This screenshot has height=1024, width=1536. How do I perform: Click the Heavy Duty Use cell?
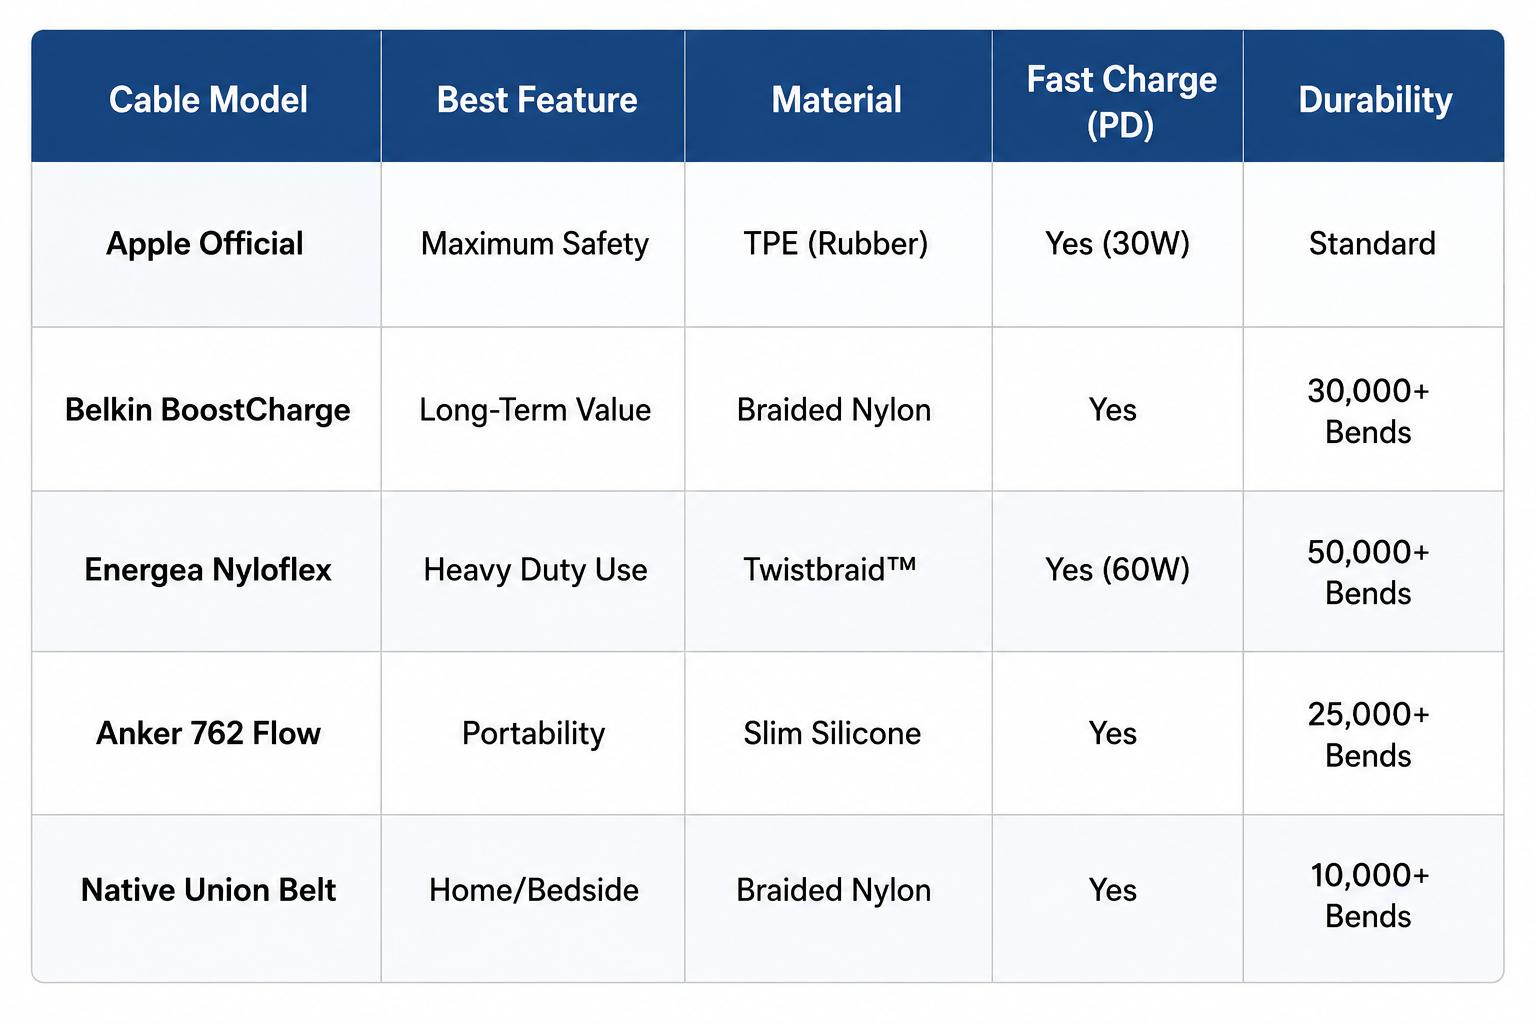[x=534, y=570]
